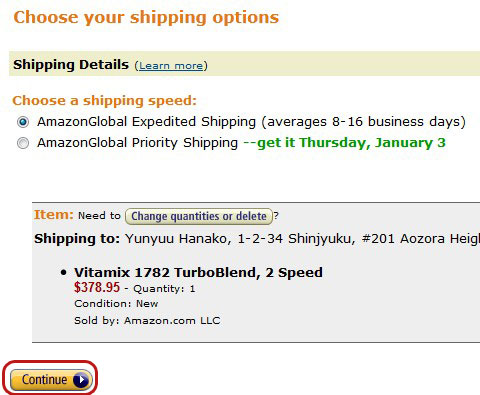Click the Quantity: 1 text
This screenshot has width=480, height=395.
point(164,289)
